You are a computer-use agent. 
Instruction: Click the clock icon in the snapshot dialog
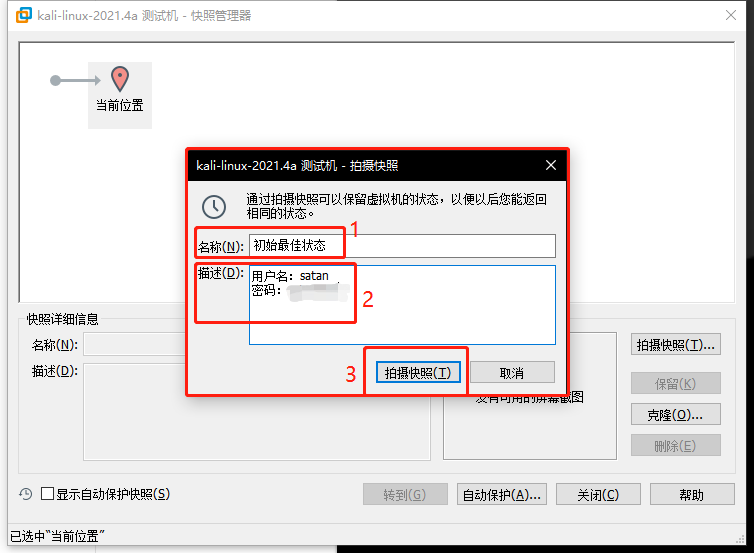(214, 207)
